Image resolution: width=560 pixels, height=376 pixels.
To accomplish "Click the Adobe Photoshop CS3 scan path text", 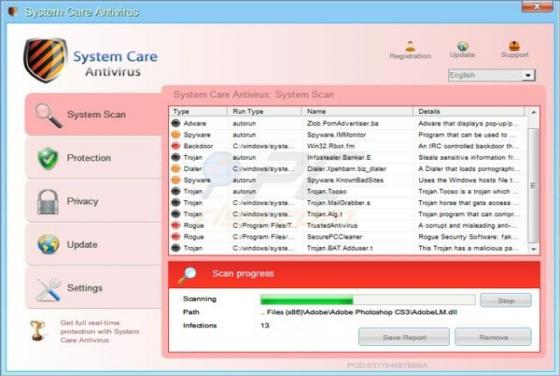I will (359, 312).
